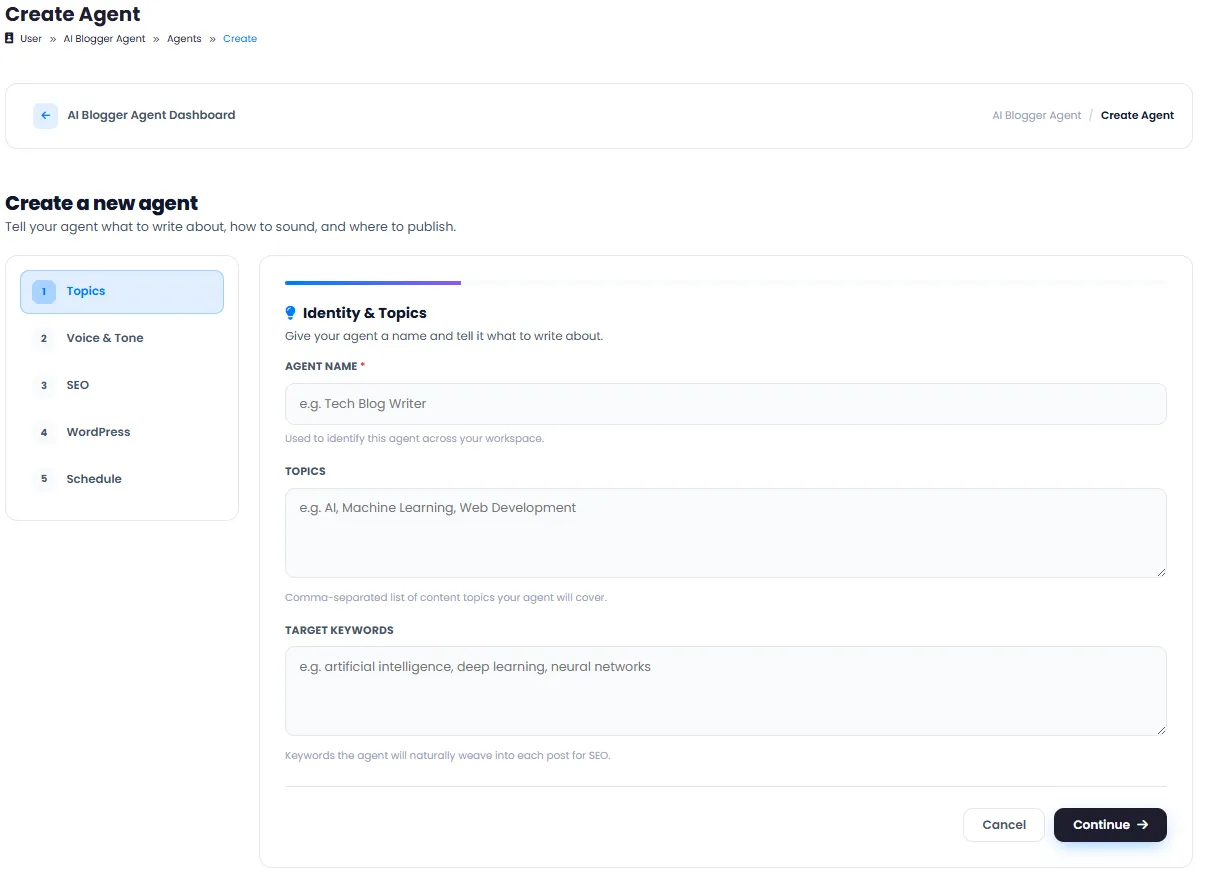Click 'Give your agent a name' description
This screenshot has height=874, width=1216.
(444, 336)
